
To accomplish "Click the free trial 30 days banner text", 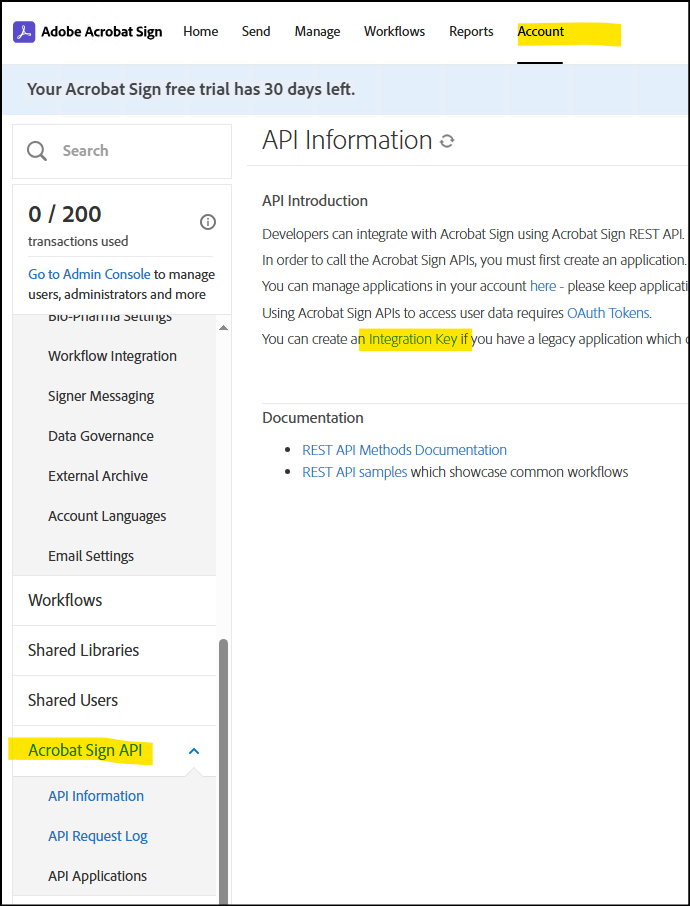I will coord(191,90).
